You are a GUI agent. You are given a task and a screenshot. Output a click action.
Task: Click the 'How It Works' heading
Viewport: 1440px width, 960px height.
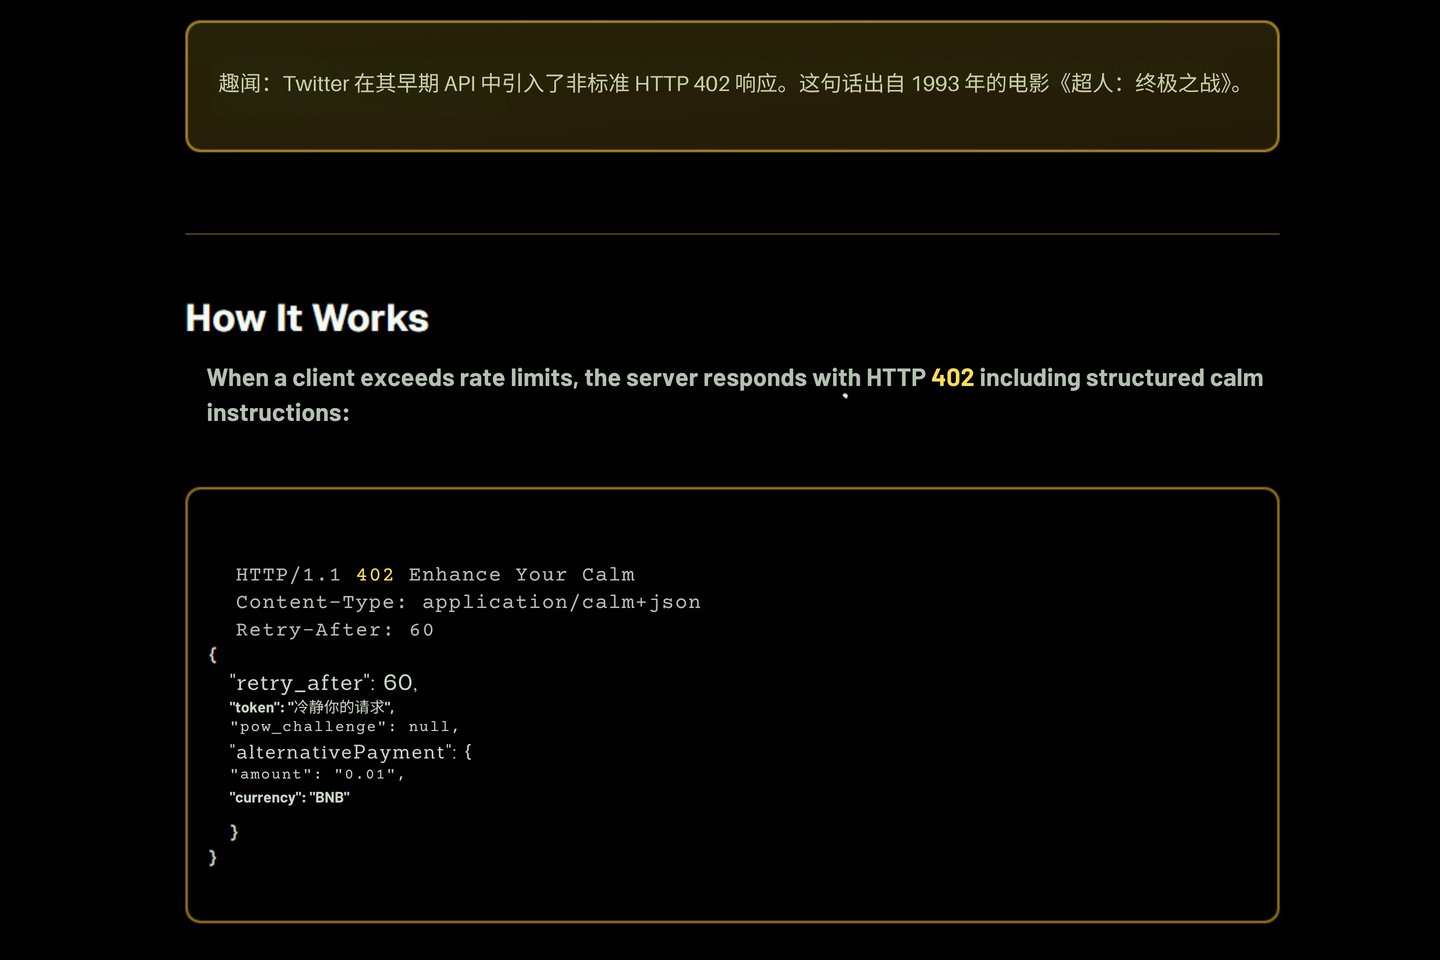307,318
